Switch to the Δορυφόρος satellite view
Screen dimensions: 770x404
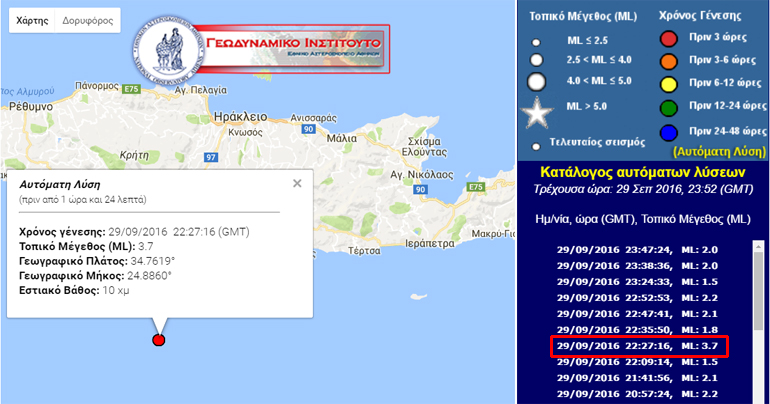pos(87,21)
